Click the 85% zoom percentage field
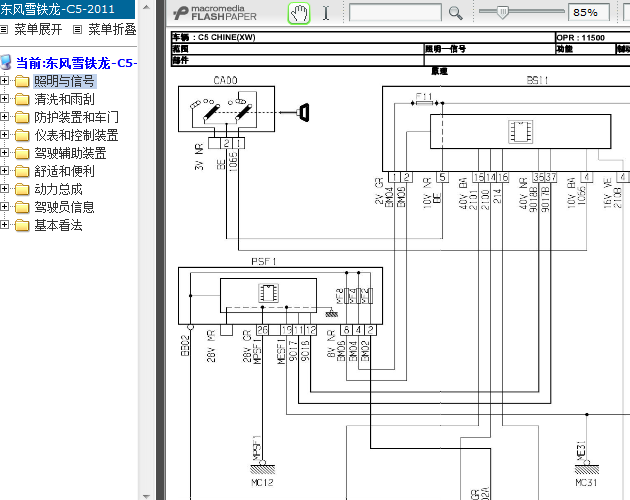 [589, 12]
